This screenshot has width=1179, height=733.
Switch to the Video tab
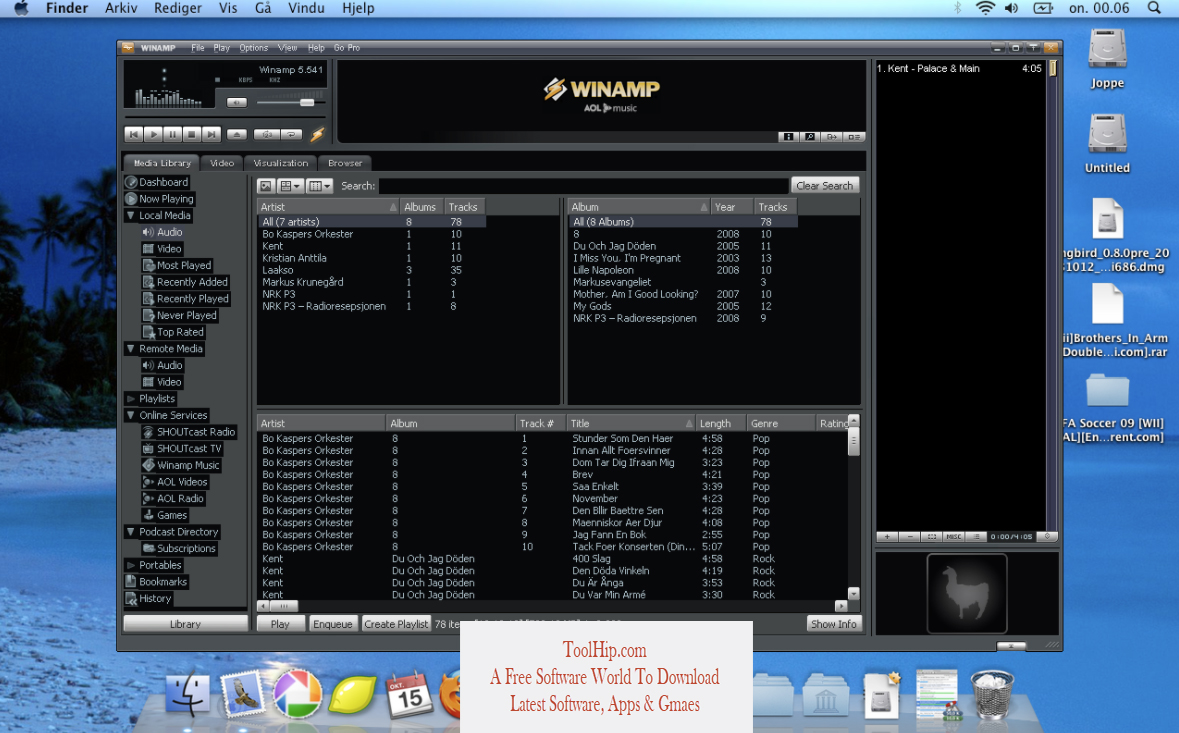pos(222,163)
